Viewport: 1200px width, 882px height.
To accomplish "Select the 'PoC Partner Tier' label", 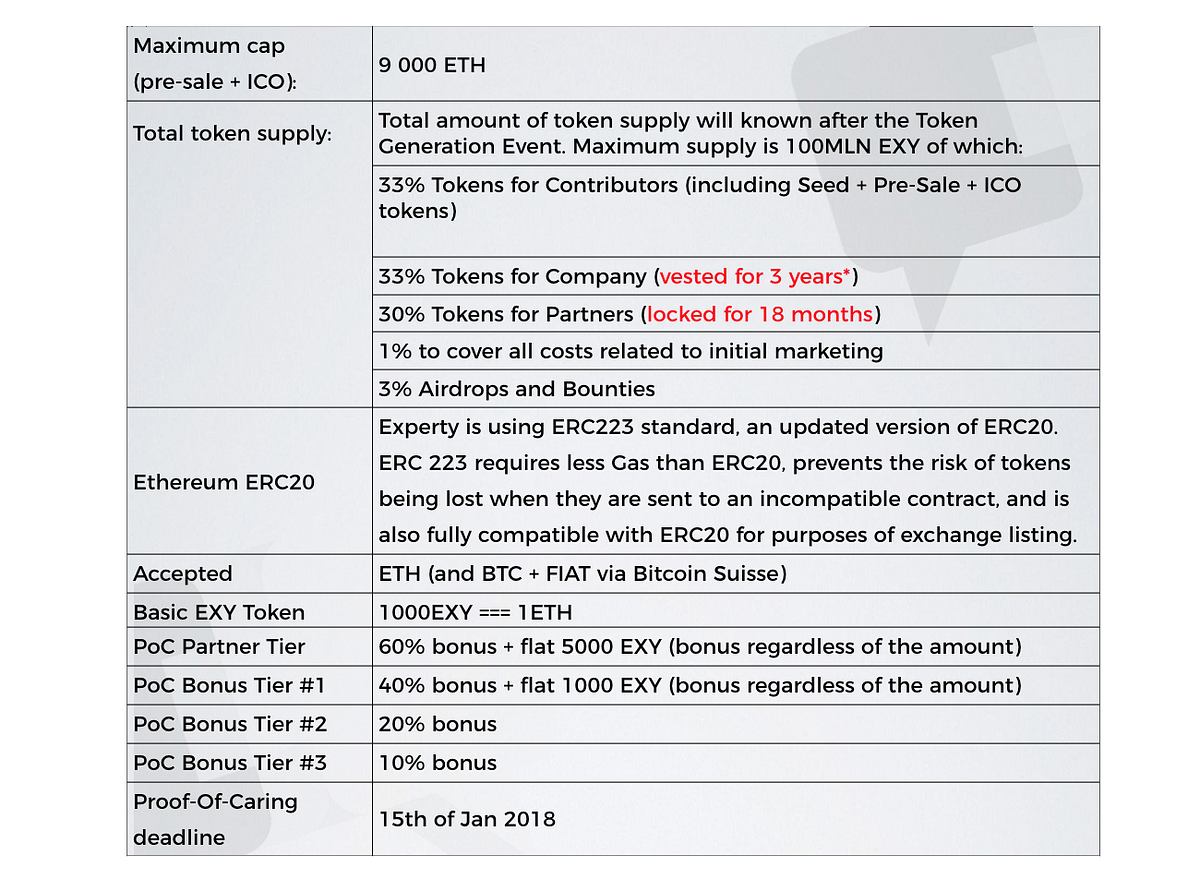I will pos(219,647).
